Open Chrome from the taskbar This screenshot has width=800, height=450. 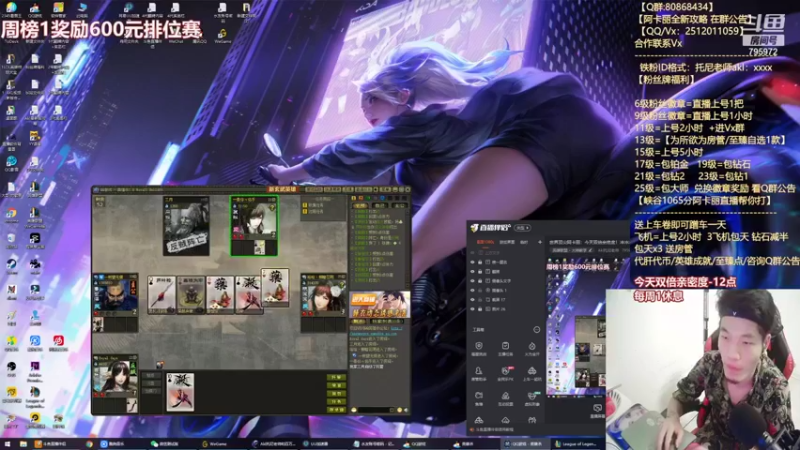[89, 444]
